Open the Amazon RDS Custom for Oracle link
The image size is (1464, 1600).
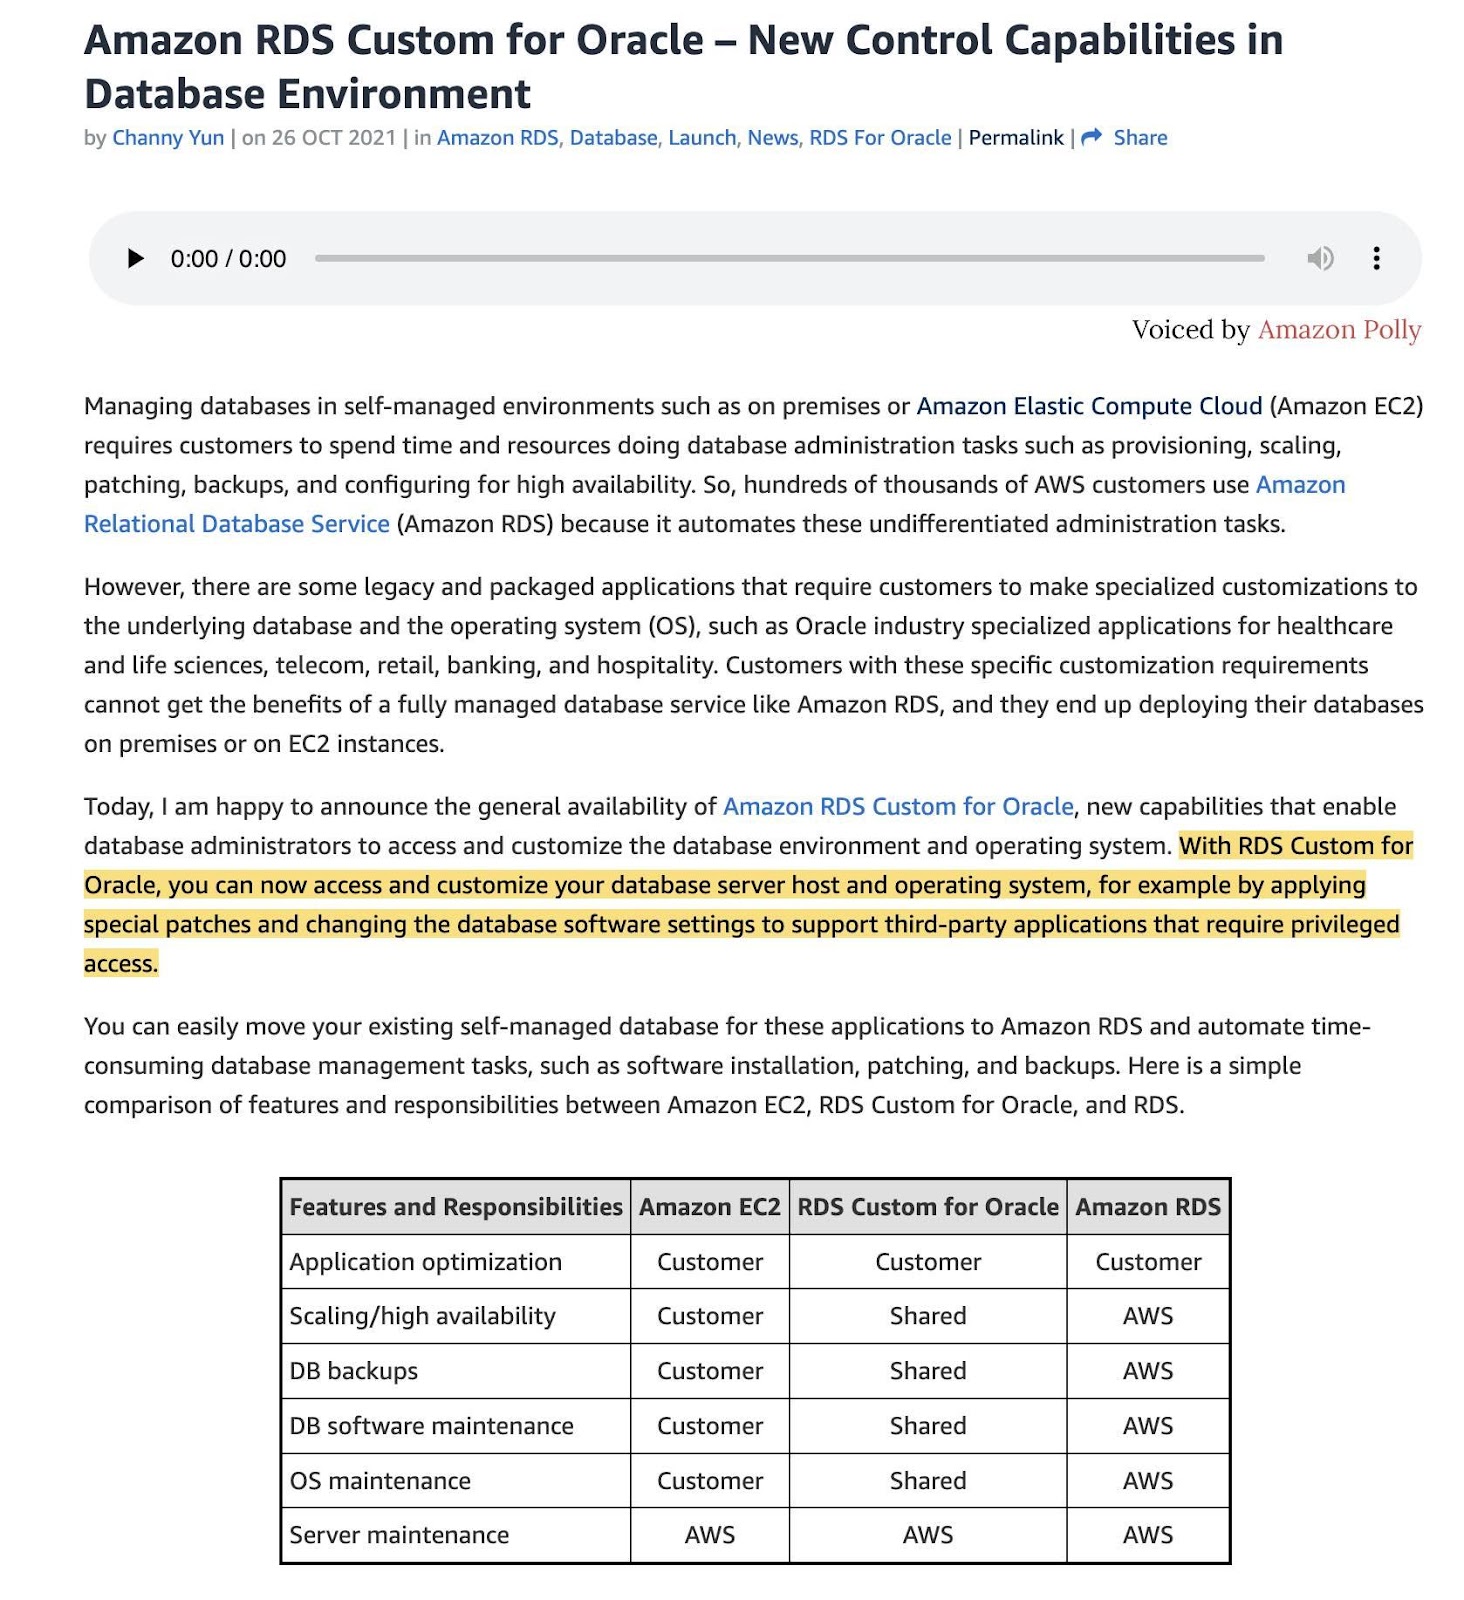point(898,807)
